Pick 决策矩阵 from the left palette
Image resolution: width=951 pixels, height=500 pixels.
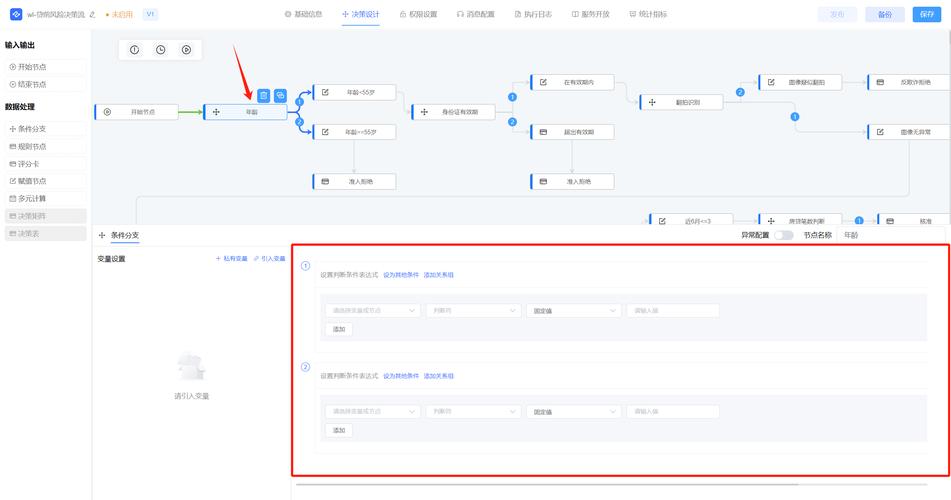point(45,216)
